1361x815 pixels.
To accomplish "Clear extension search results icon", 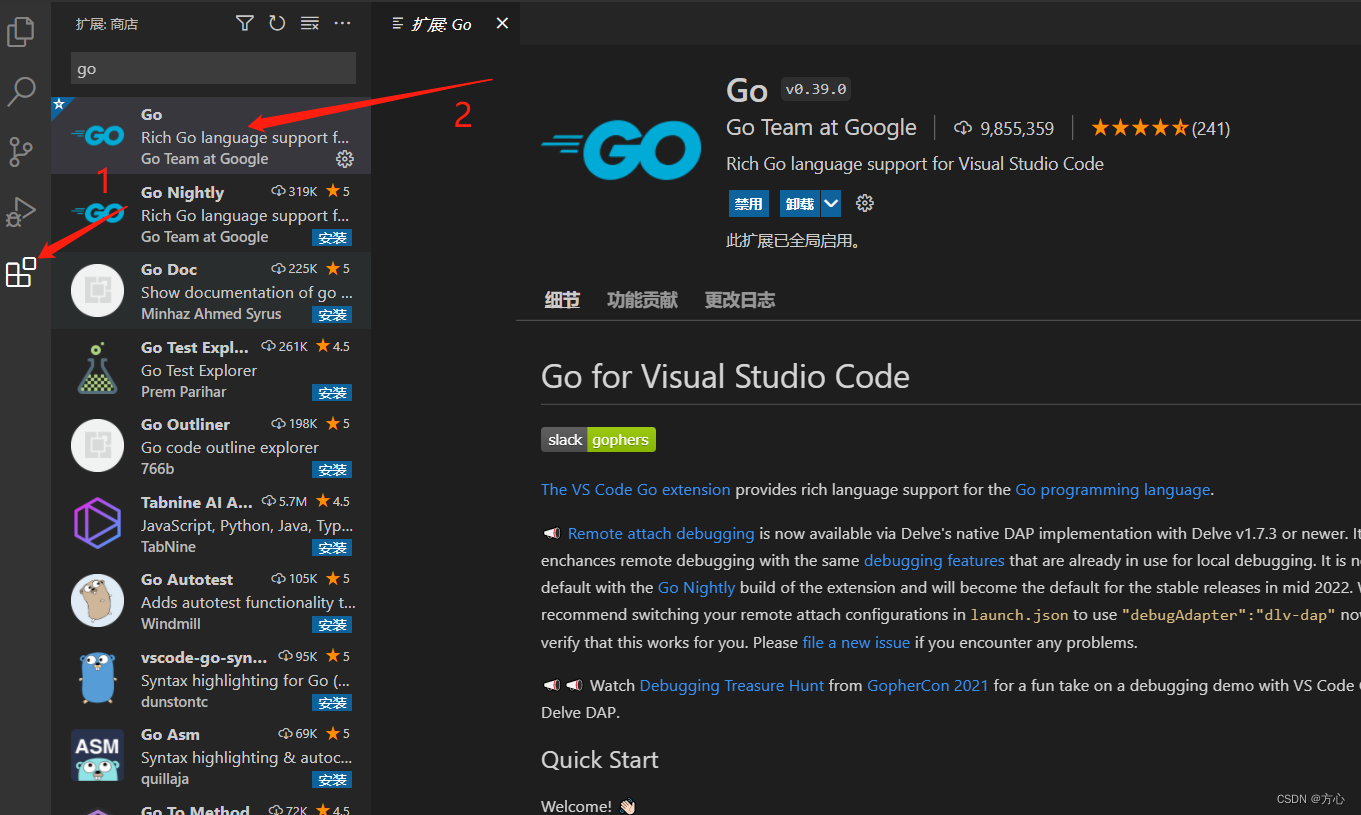I will [310, 23].
